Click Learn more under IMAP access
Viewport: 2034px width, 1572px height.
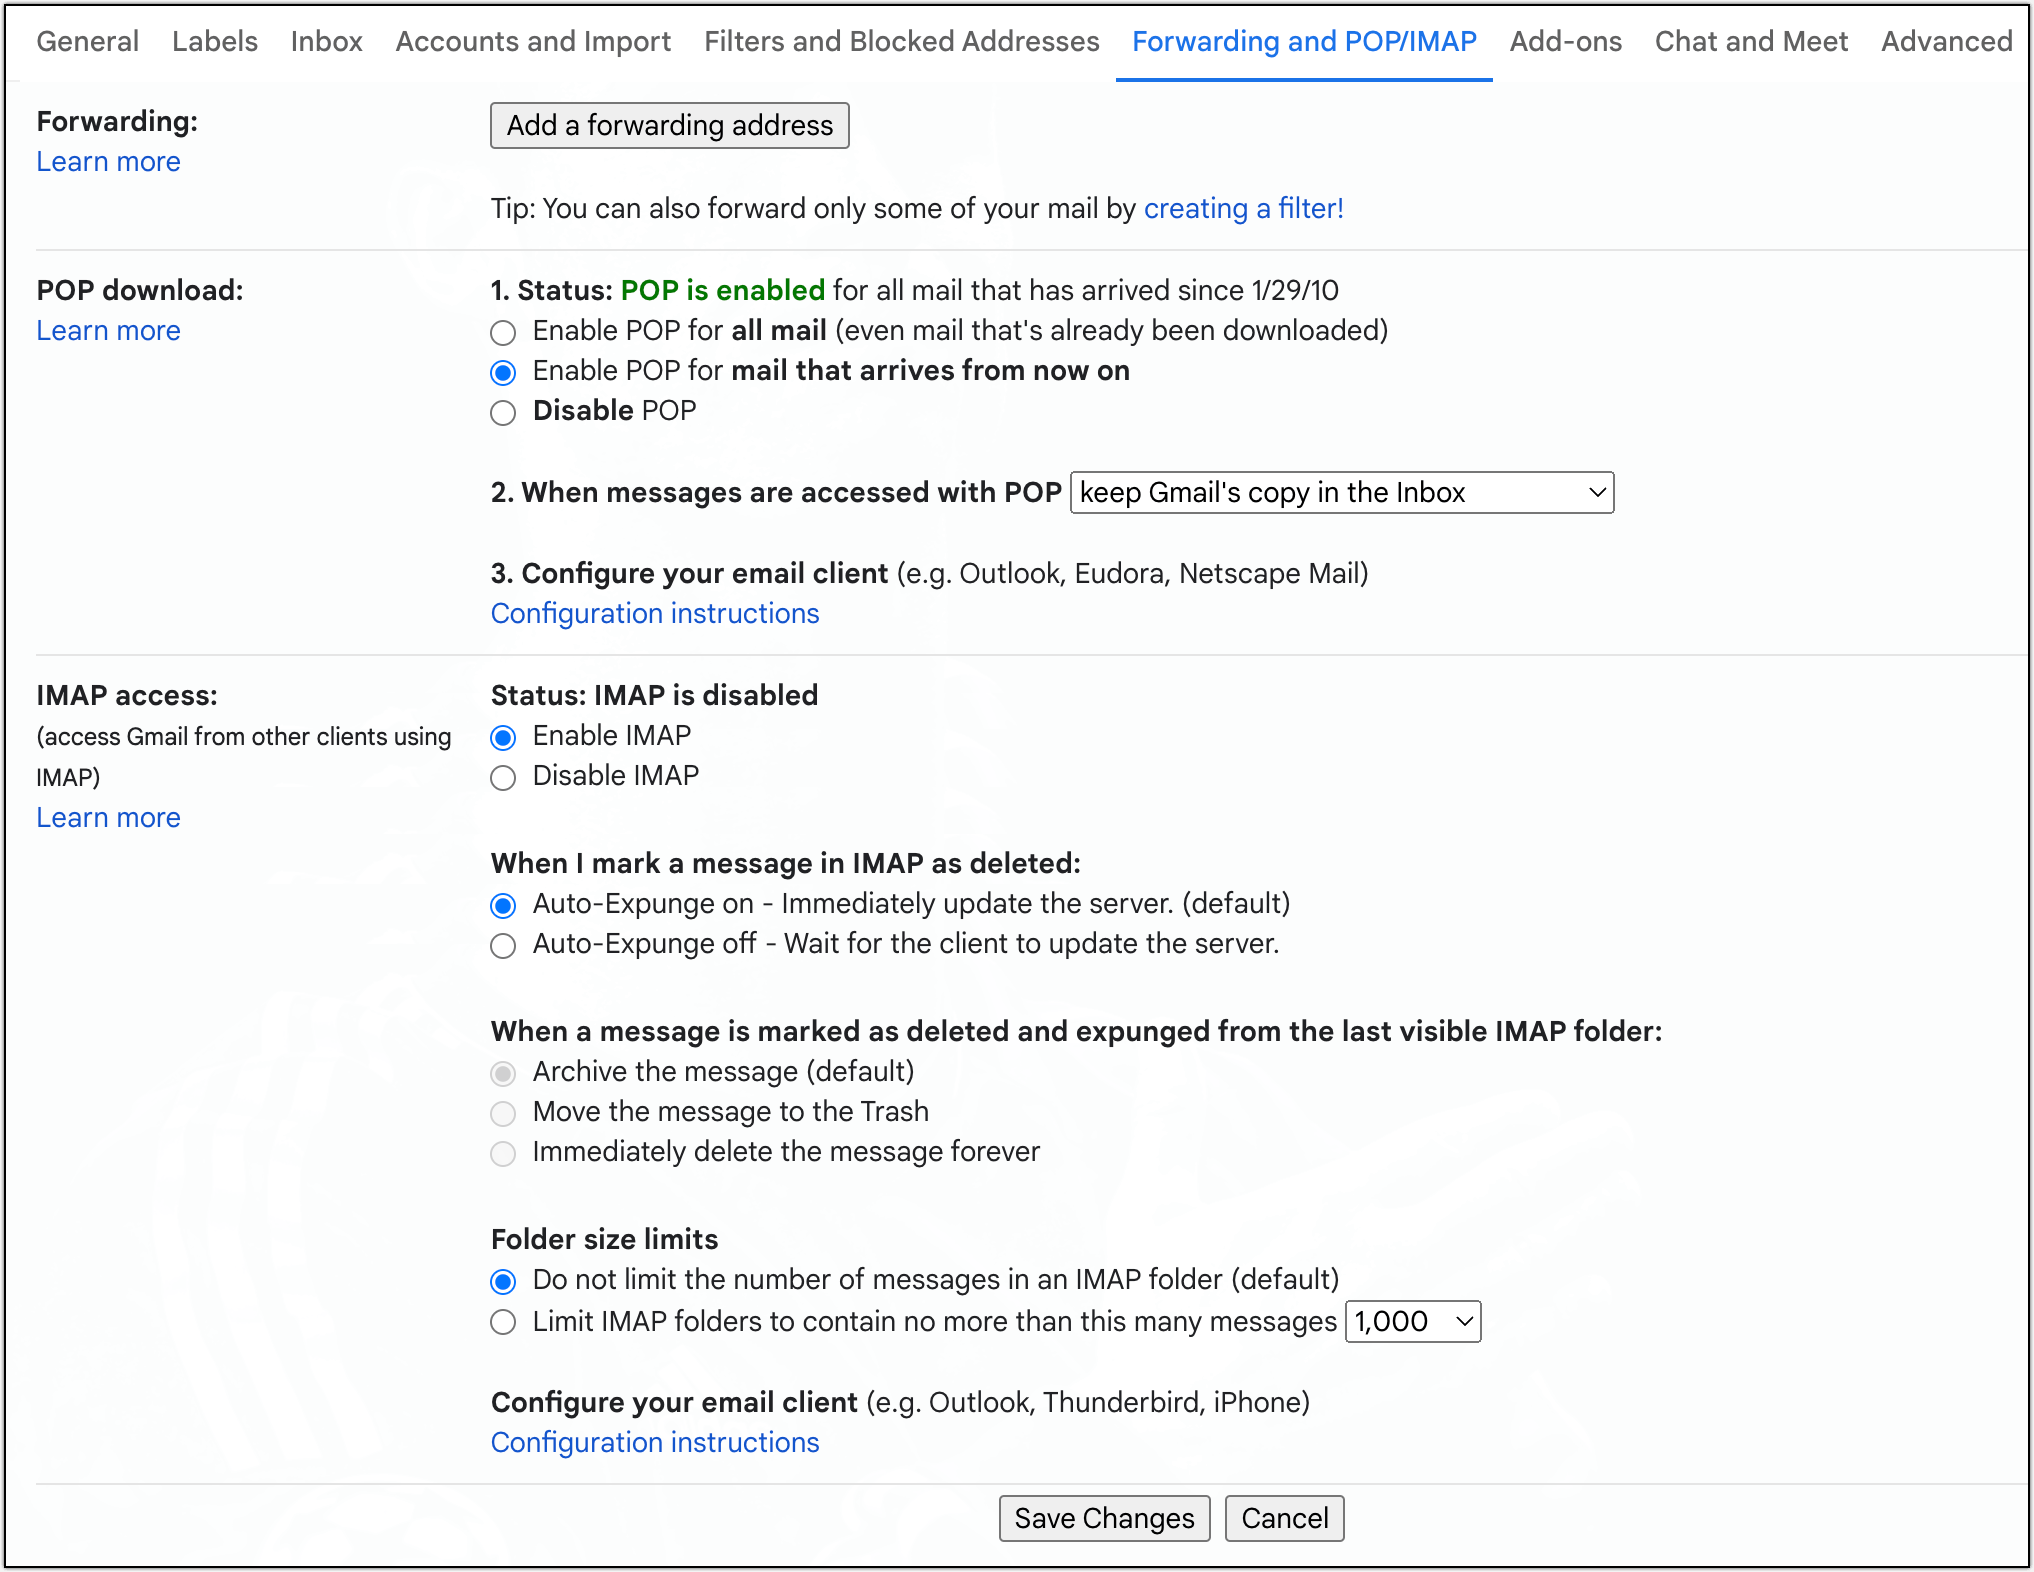tap(108, 817)
